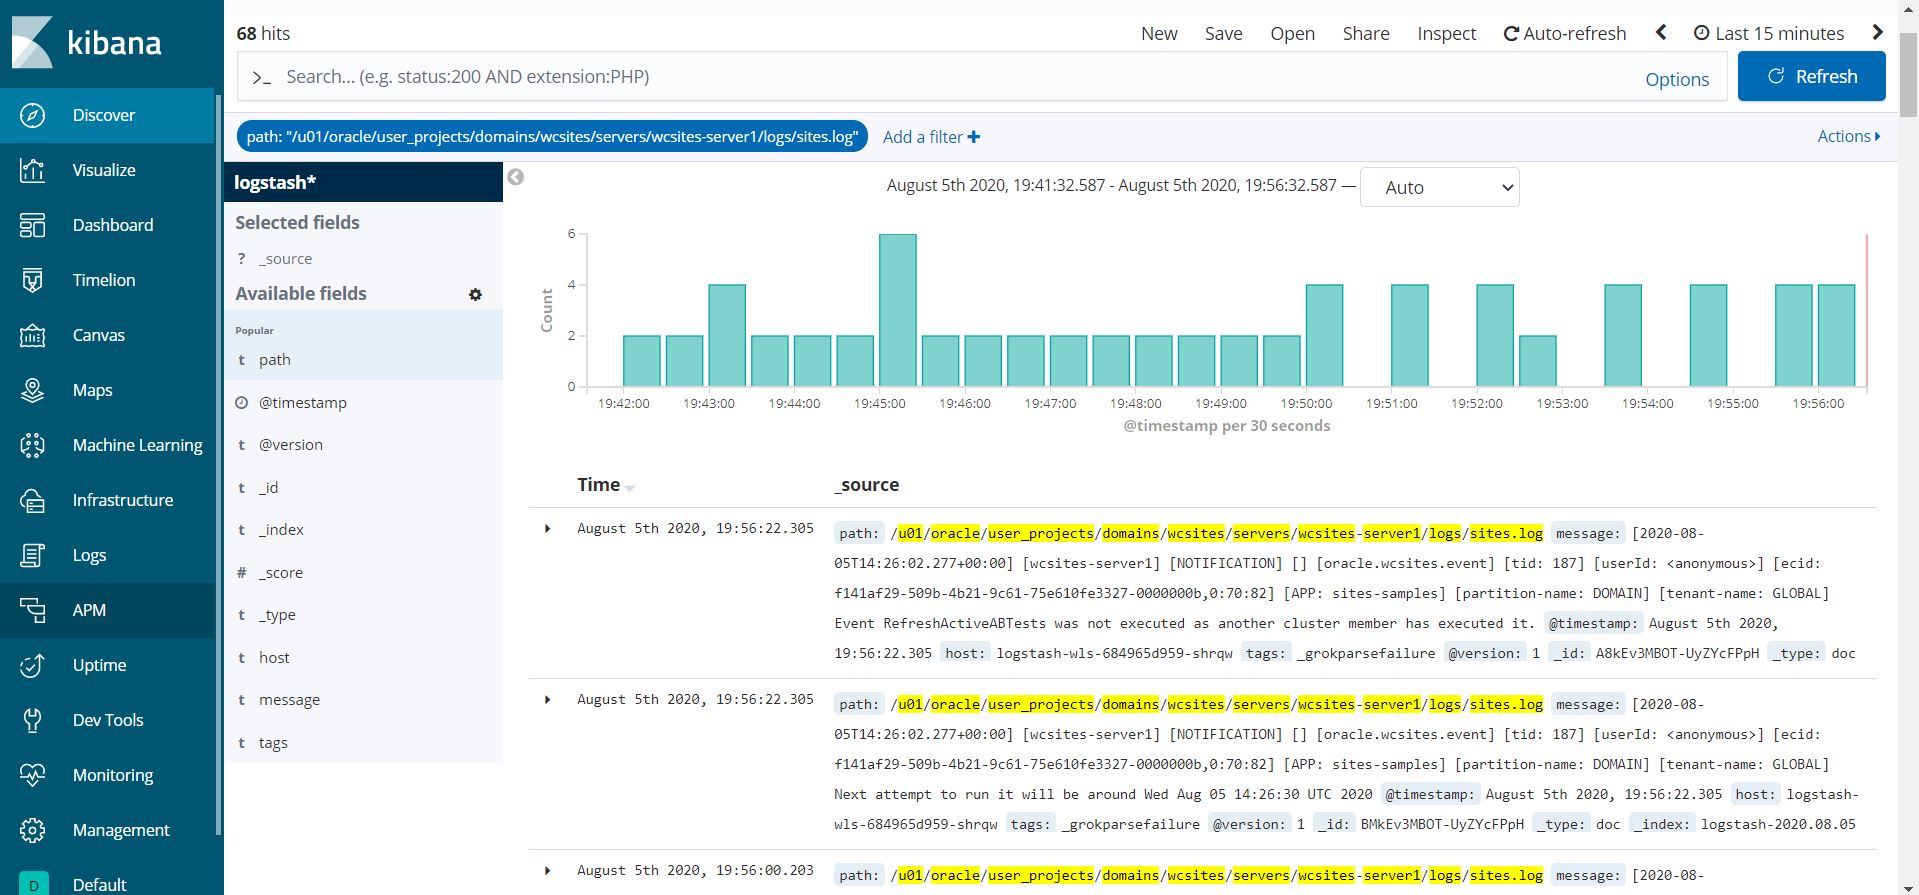
Task: Click the Kibana logo icon
Action: 32,42
